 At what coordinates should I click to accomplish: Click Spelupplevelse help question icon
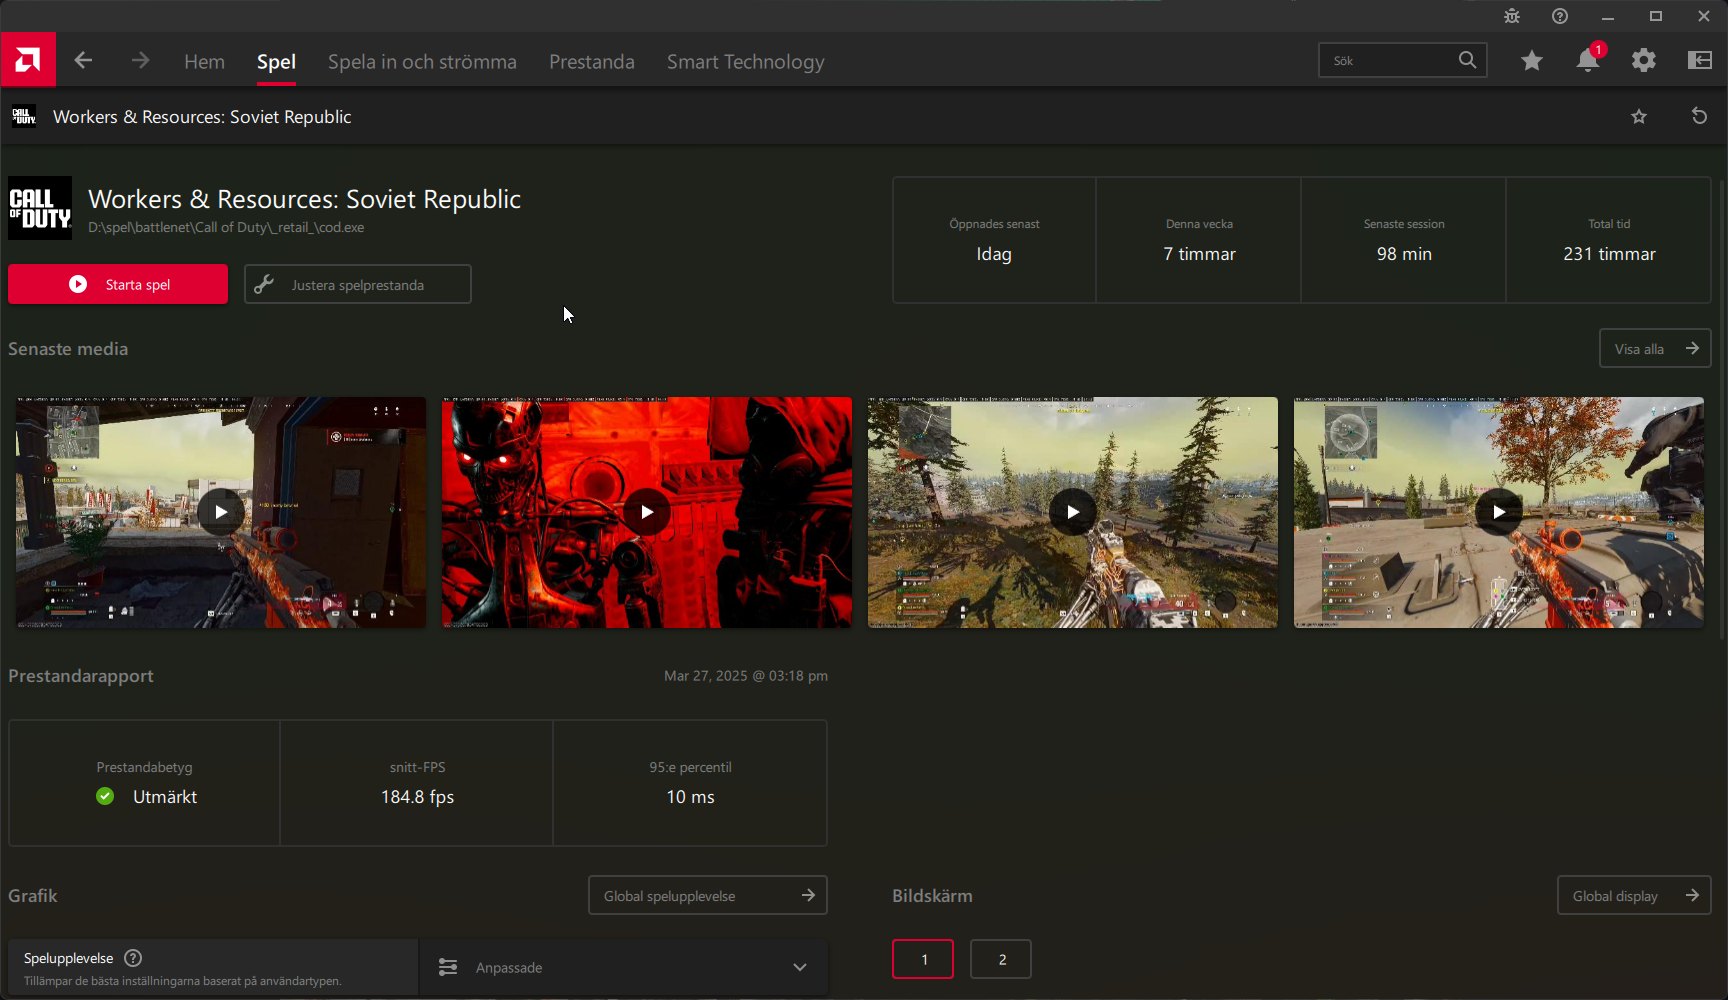133,958
